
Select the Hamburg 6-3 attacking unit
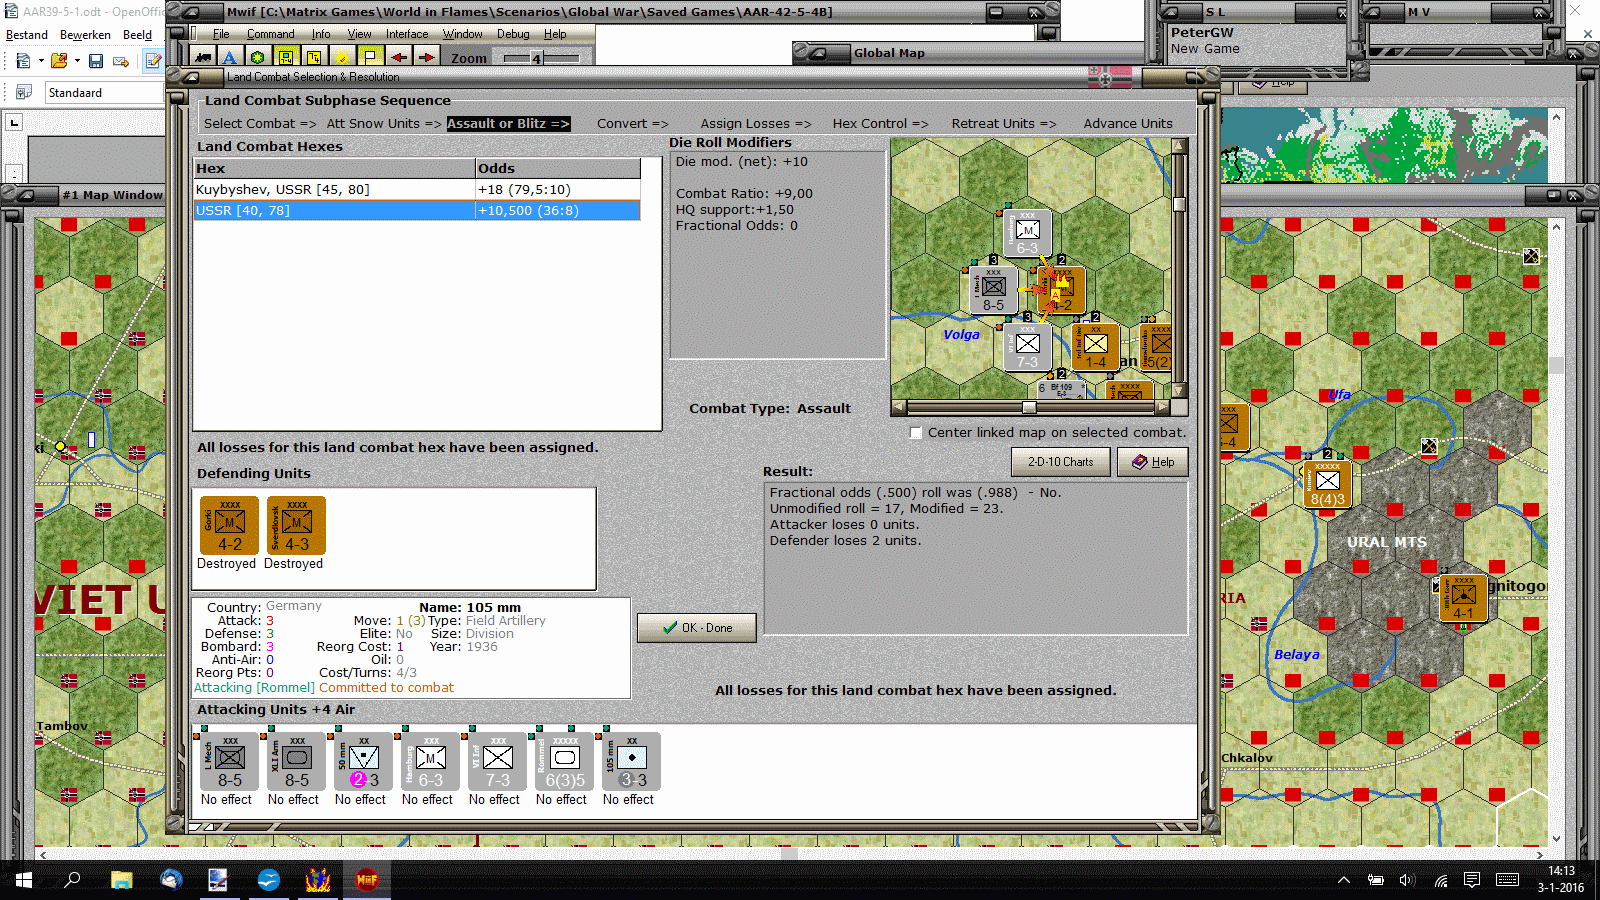[x=430, y=762]
